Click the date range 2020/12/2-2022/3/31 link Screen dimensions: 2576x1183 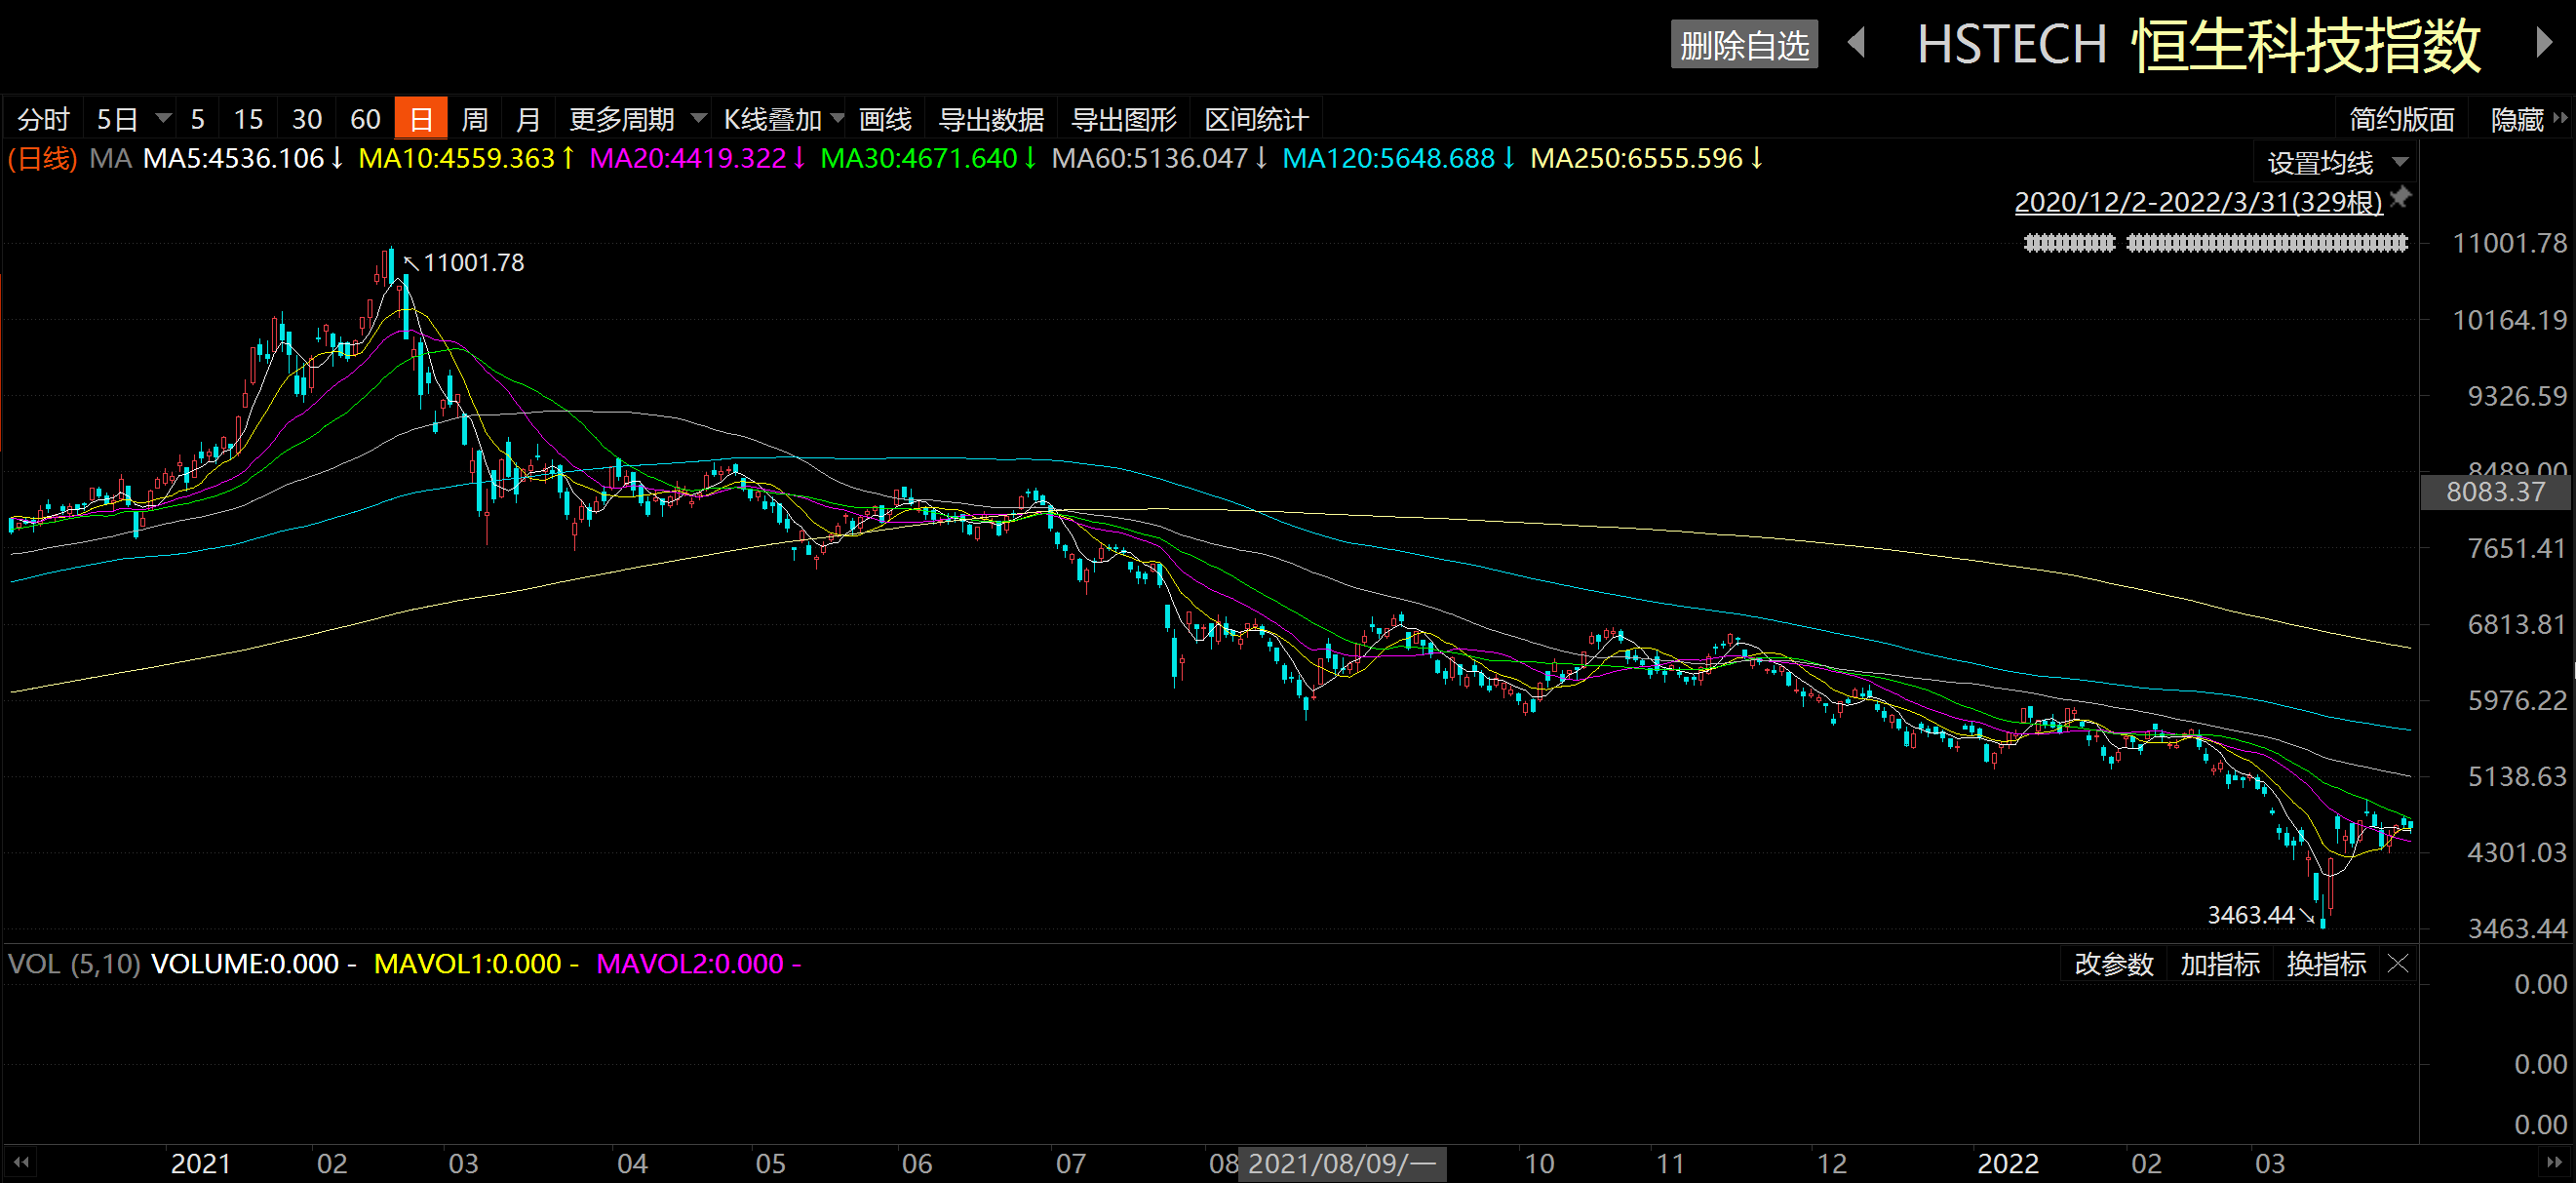(2198, 202)
